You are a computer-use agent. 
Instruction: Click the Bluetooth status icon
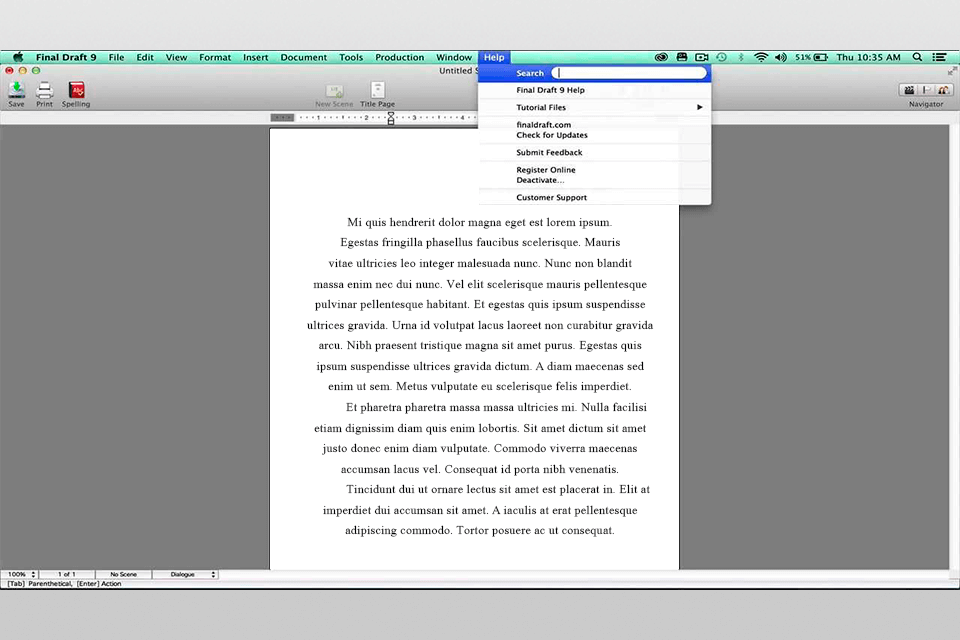click(741, 57)
